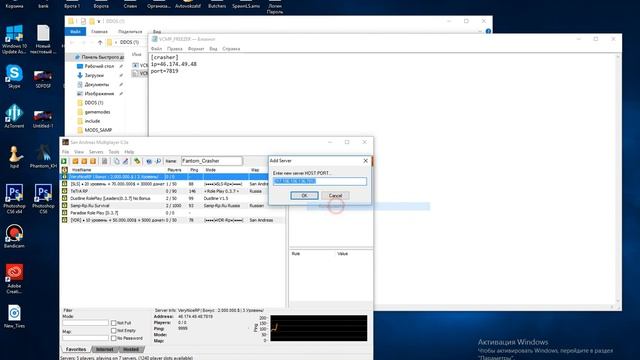
Task: Click the lock icon of Samp-Rp.Ru Survival row
Action: pos(64,206)
